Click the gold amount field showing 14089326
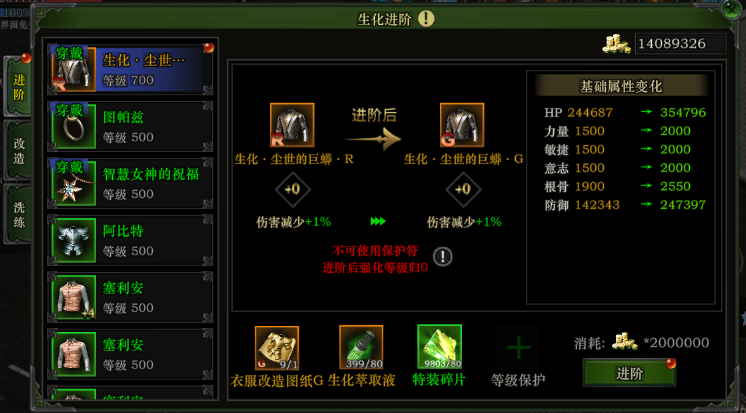The image size is (746, 413). point(680,44)
